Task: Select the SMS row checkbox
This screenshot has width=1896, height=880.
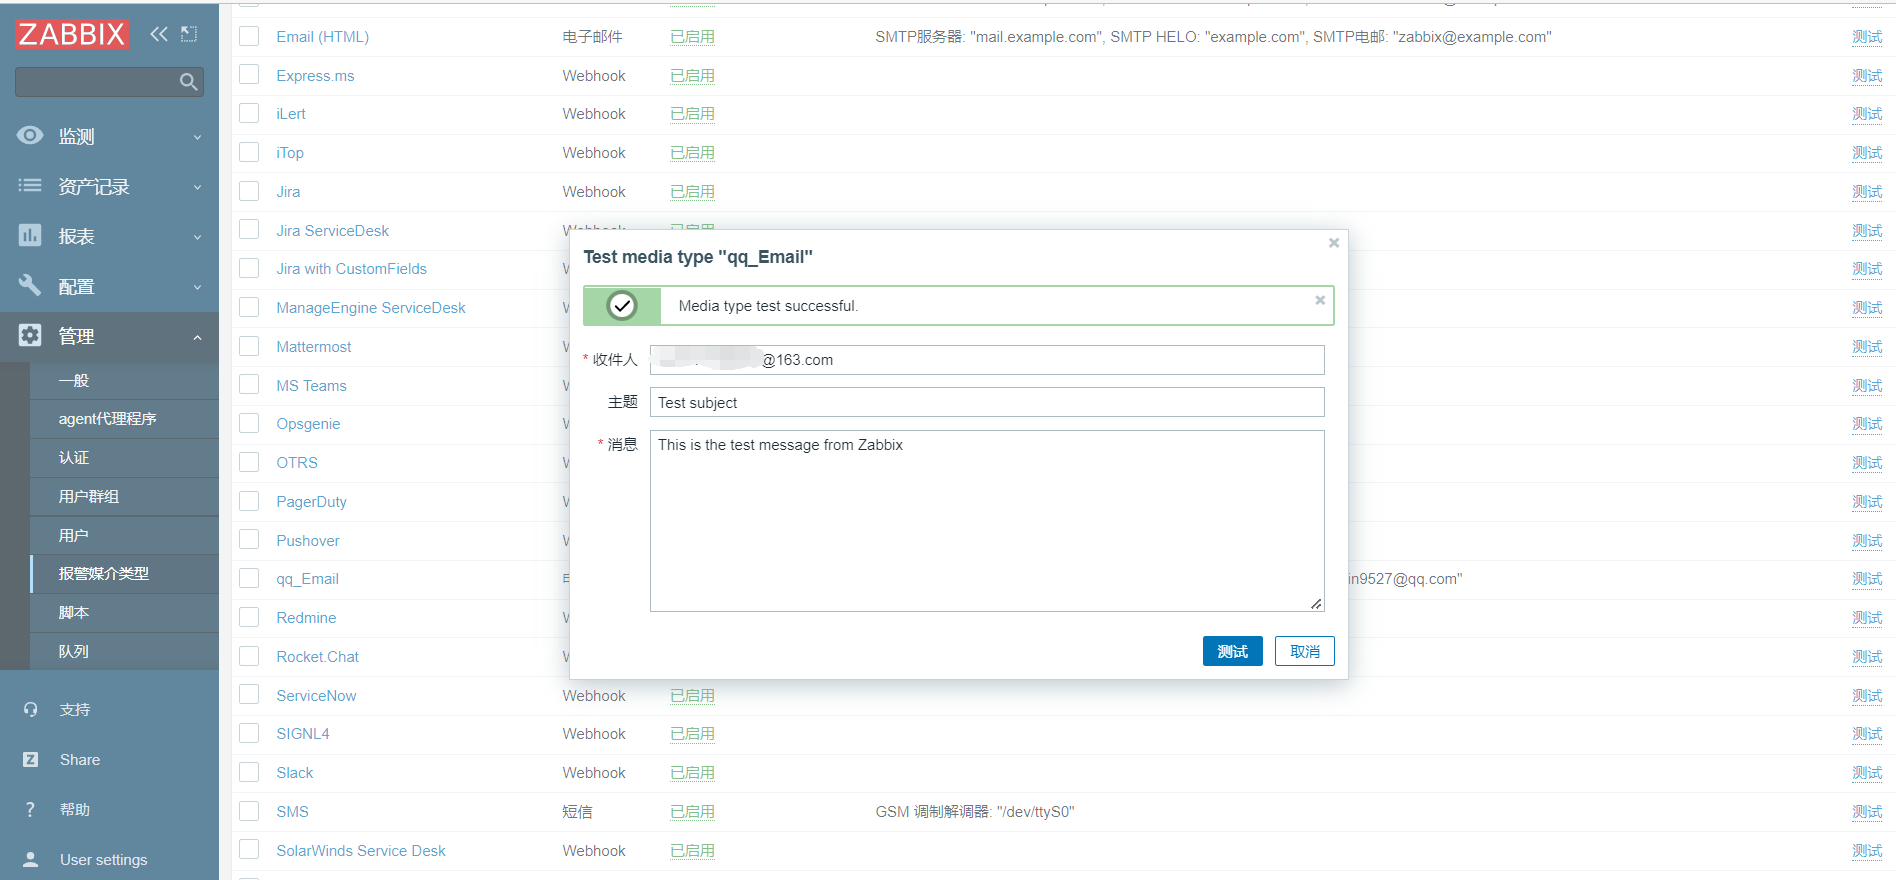Action: (x=249, y=811)
